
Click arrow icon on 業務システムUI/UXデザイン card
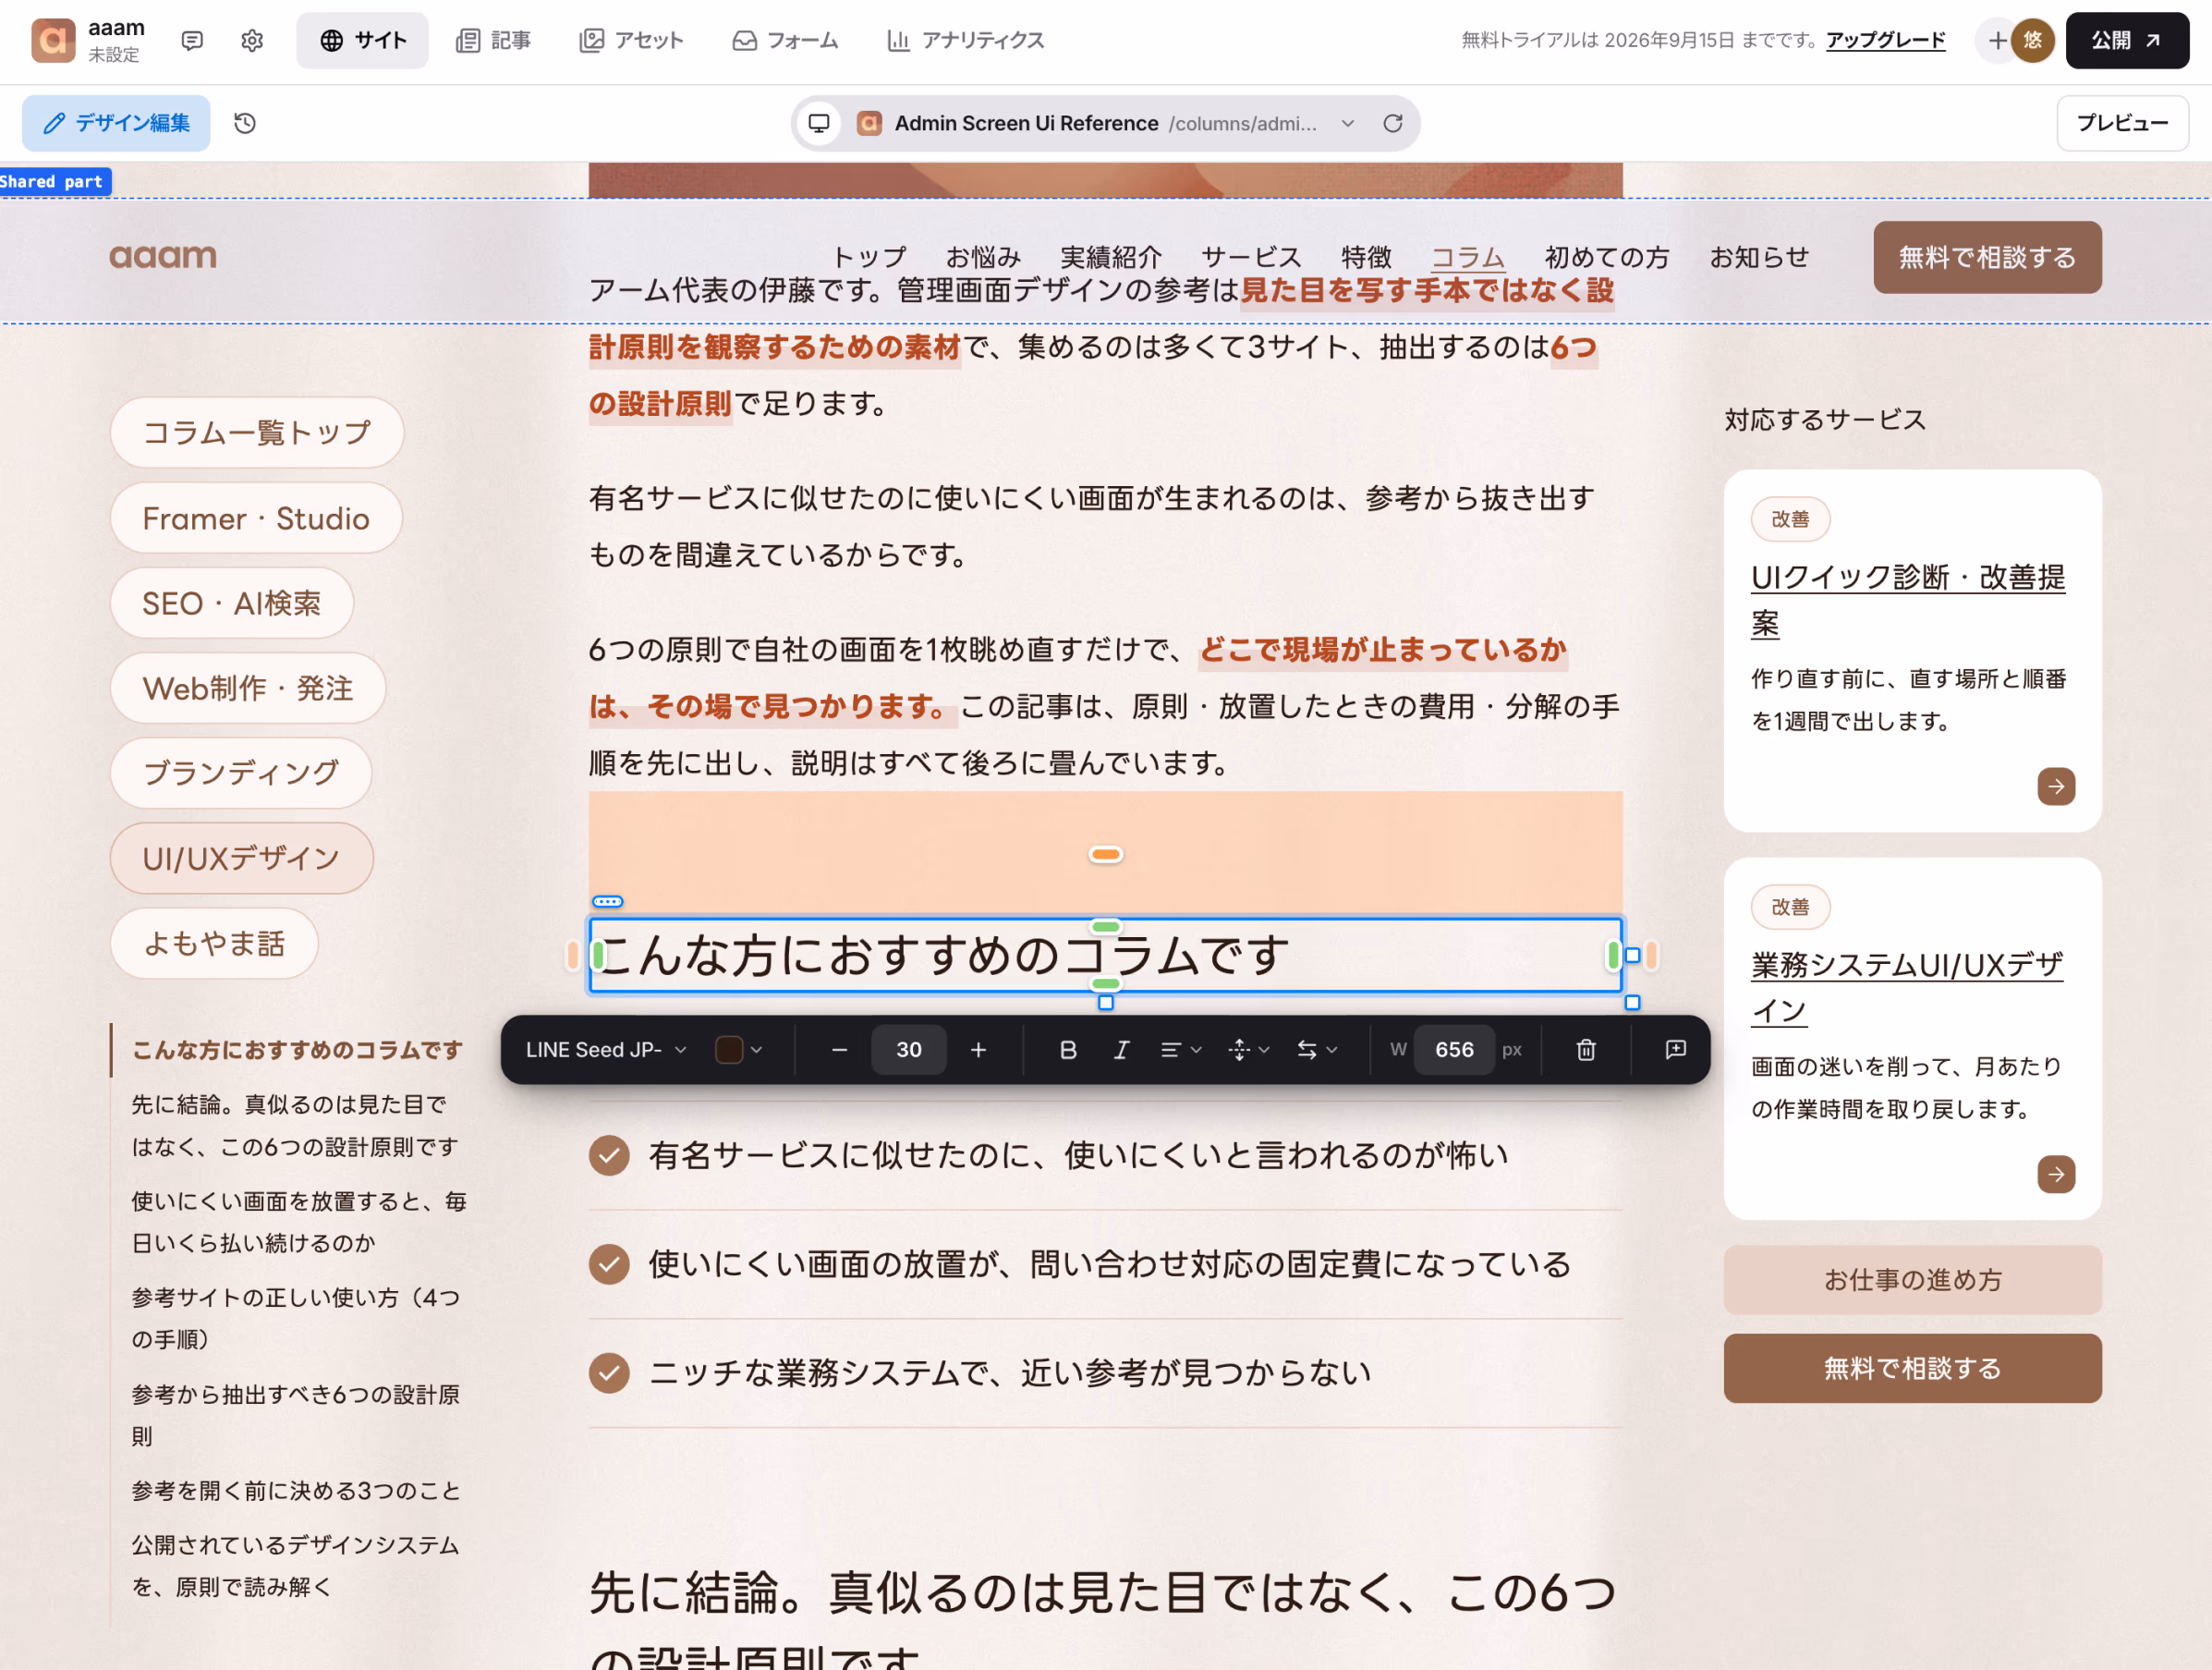[2056, 1174]
